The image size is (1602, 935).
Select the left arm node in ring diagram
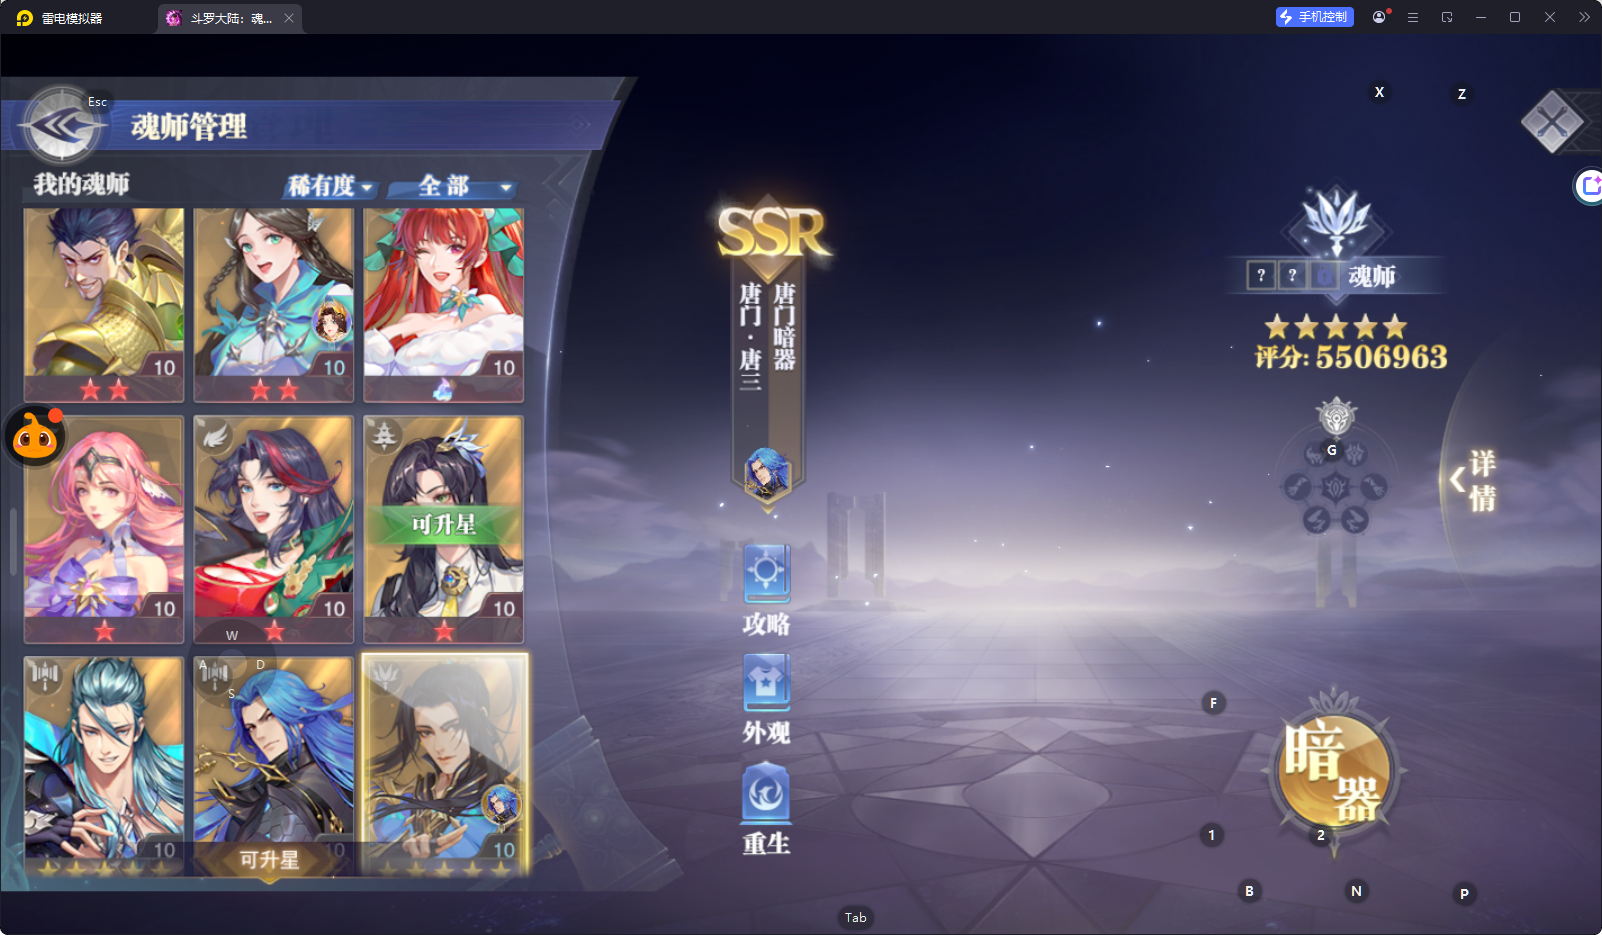(1297, 488)
